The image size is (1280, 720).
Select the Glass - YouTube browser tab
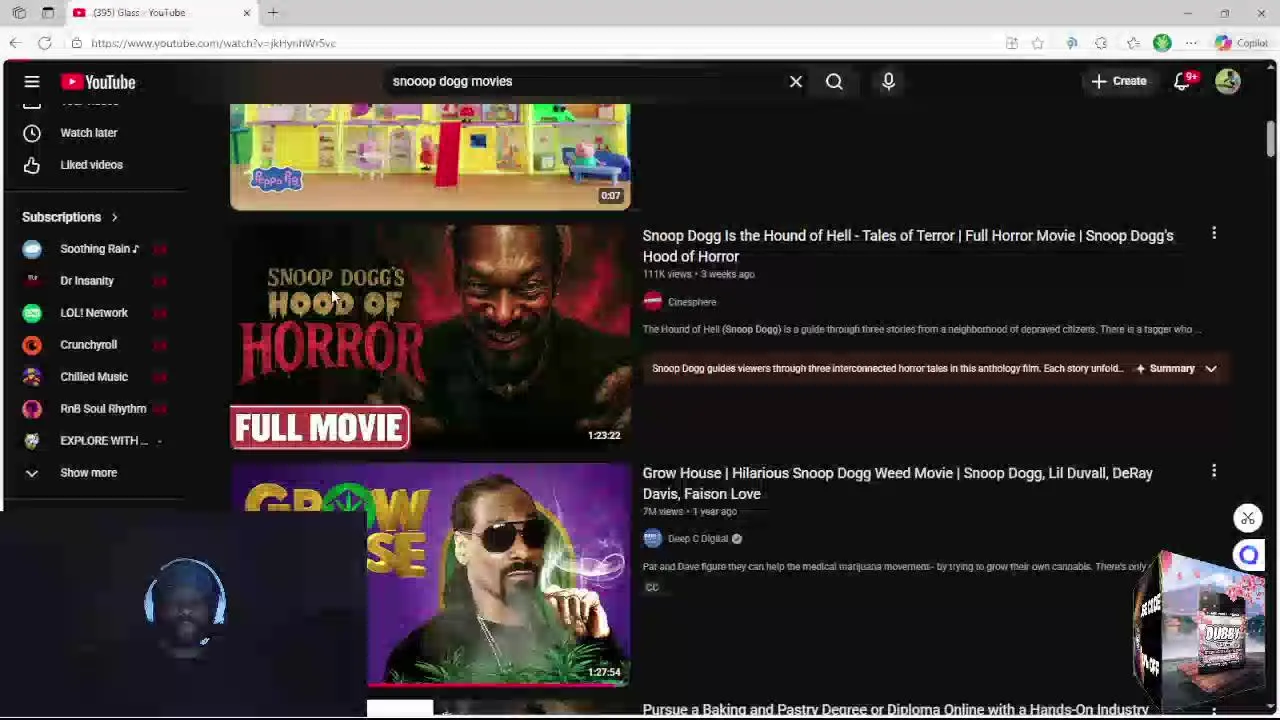point(160,13)
